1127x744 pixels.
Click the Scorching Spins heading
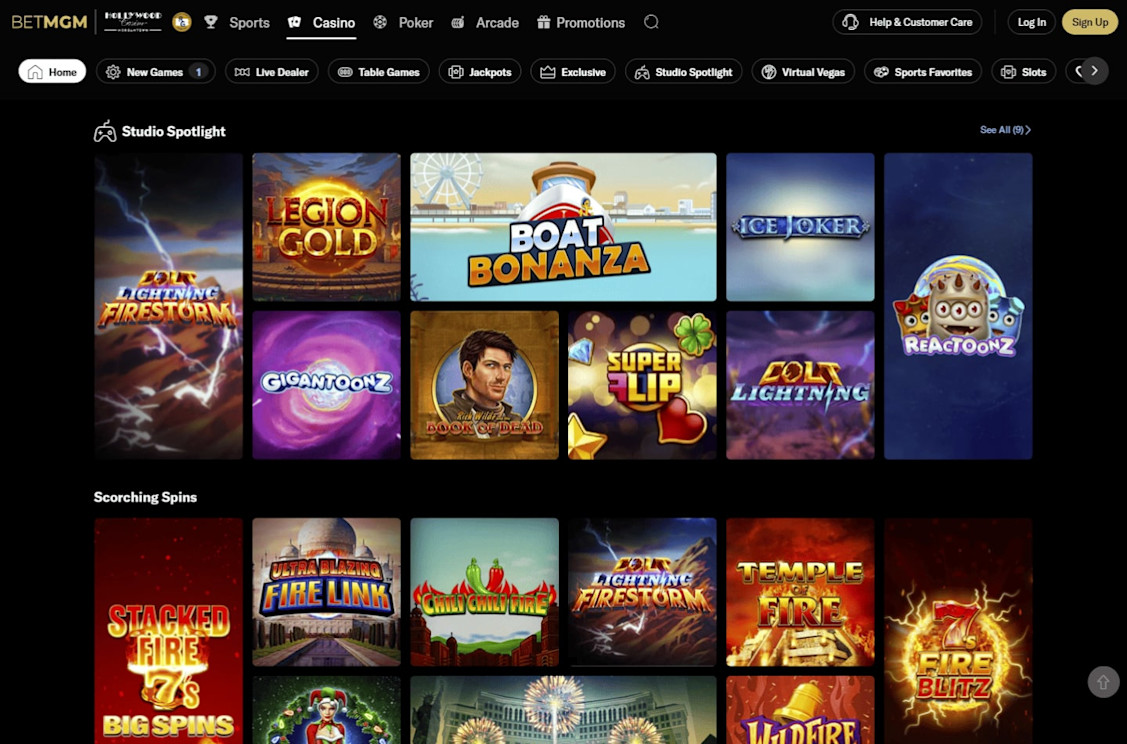(145, 497)
